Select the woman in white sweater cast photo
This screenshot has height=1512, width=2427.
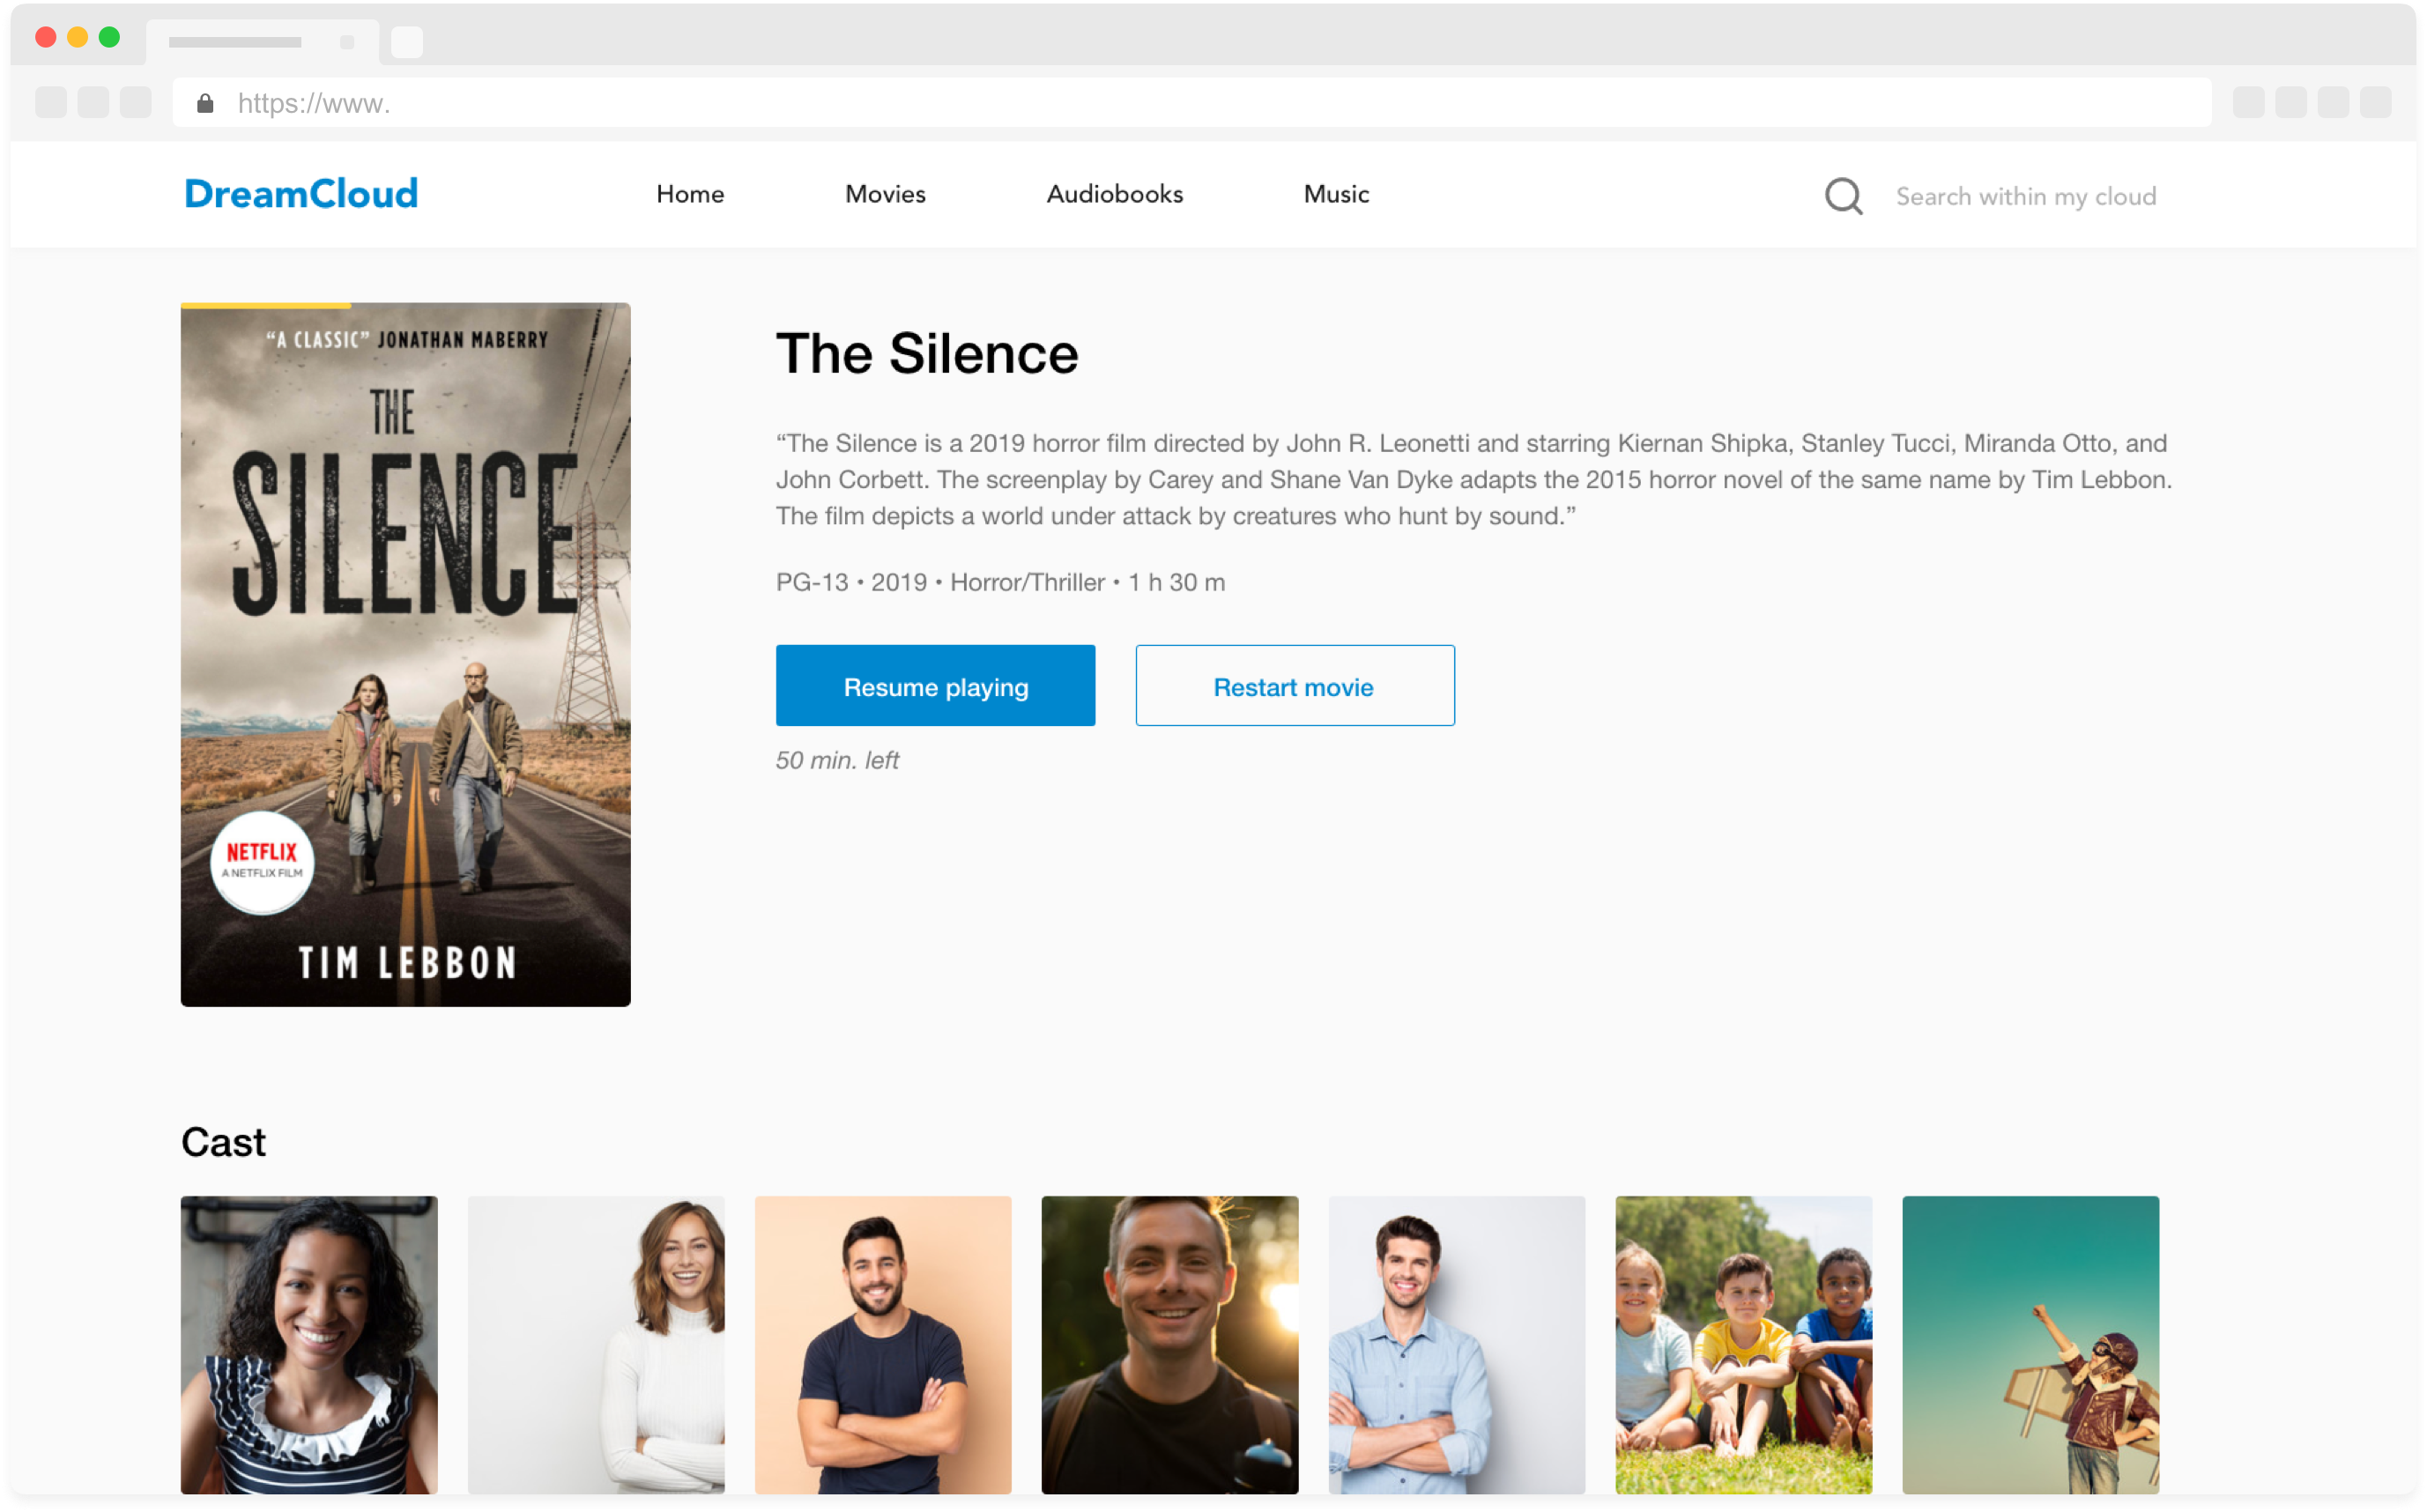596,1344
